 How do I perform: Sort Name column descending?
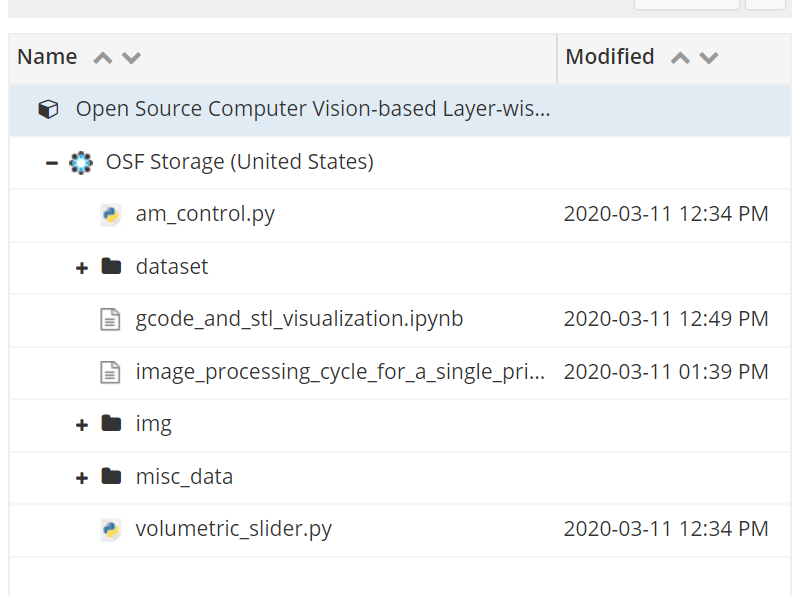tap(131, 58)
